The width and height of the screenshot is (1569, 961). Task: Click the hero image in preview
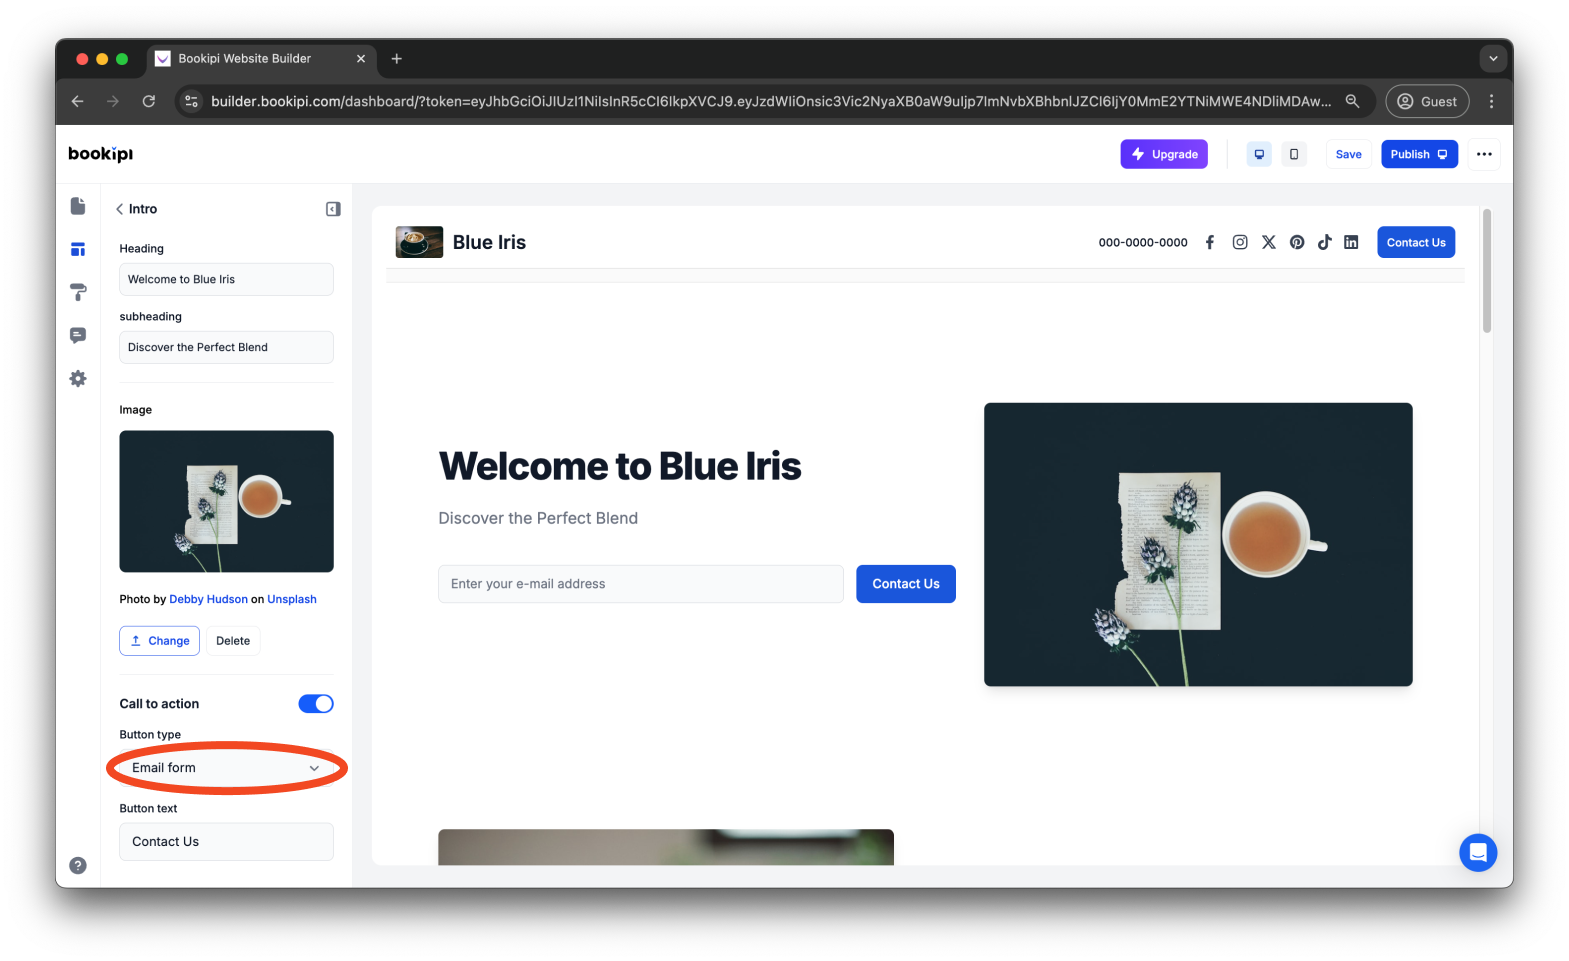[x=1198, y=544]
